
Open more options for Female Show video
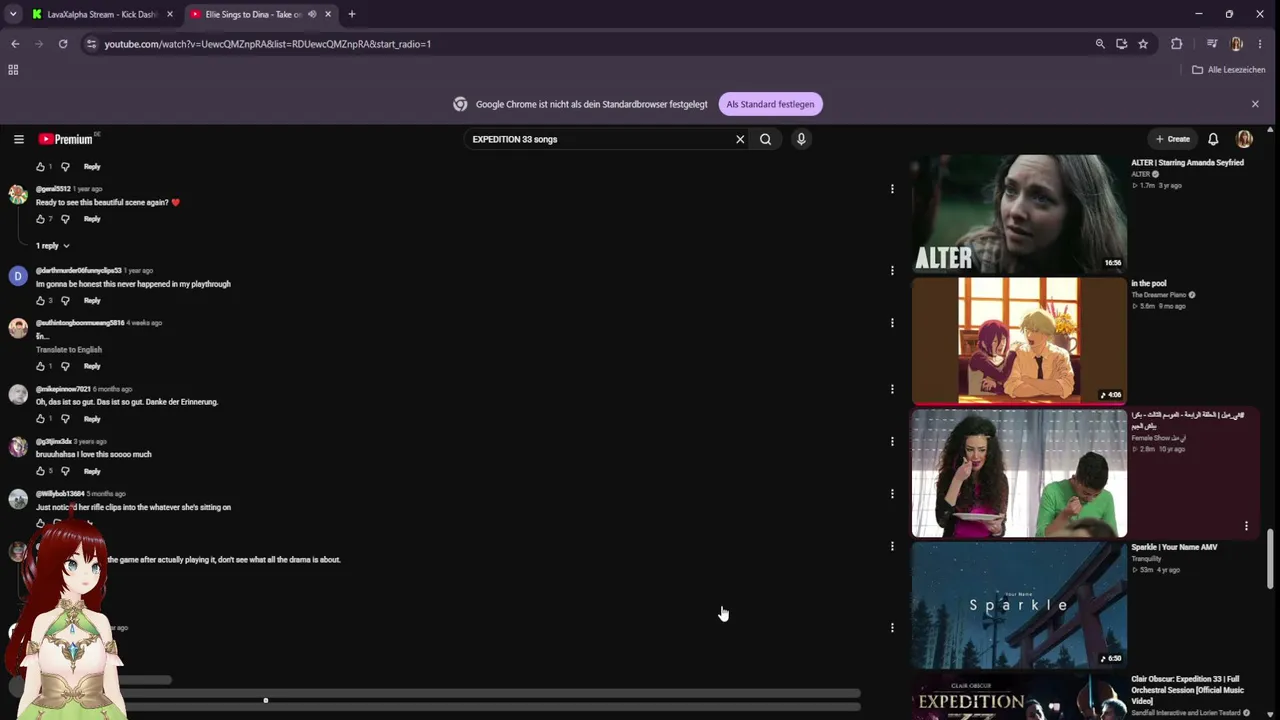coord(1246,526)
